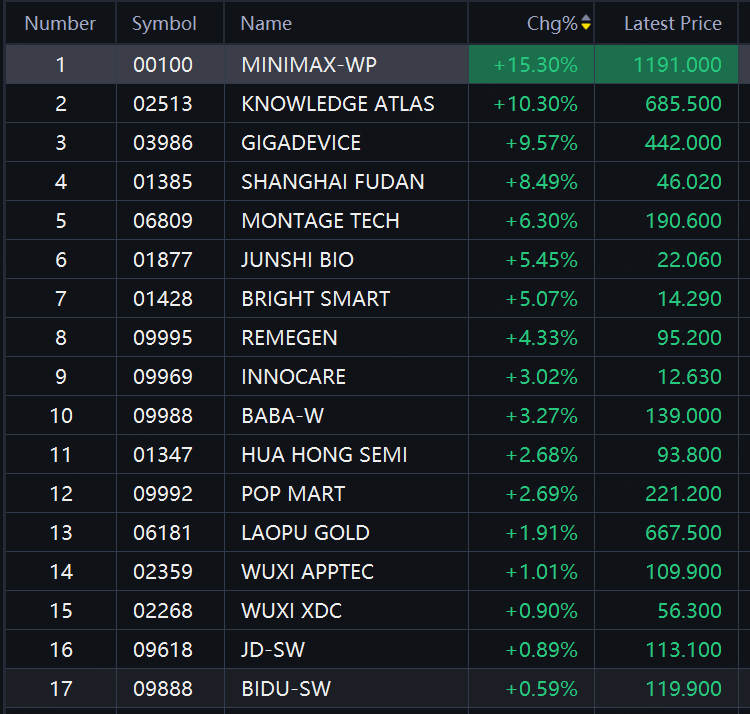Click the Latest Price column header
This screenshot has width=750, height=714.
click(673, 23)
